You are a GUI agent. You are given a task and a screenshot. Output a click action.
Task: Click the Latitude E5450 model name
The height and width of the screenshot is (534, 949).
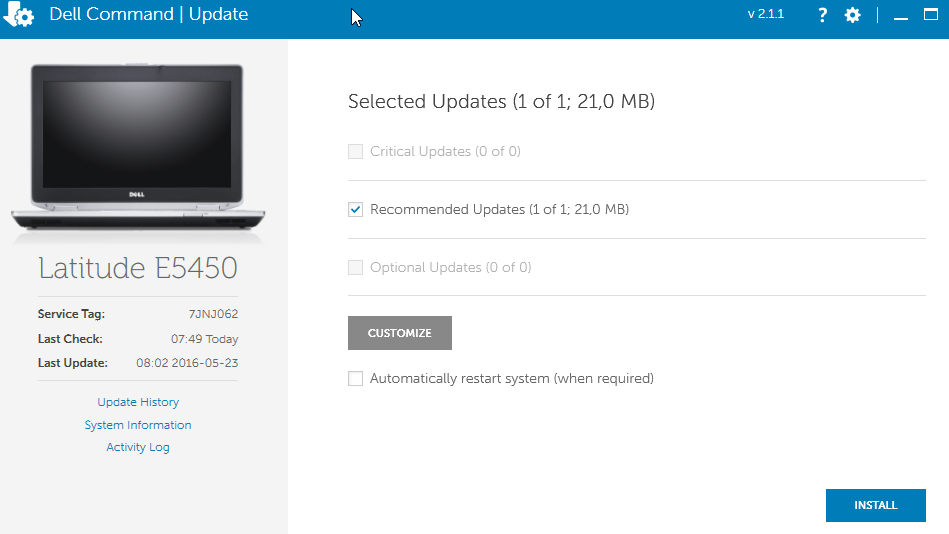point(138,268)
